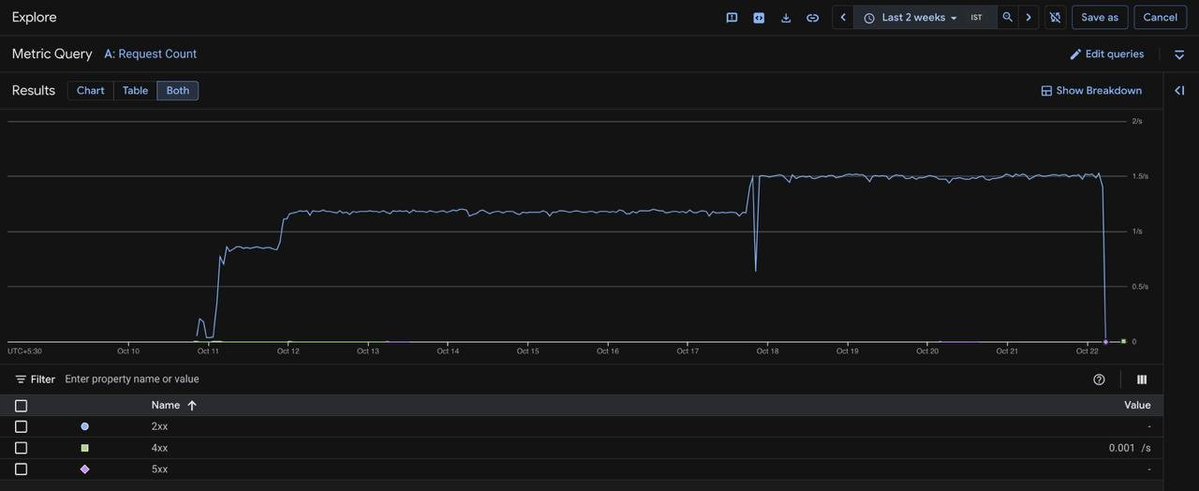Click the 2xx series name

coord(159,427)
